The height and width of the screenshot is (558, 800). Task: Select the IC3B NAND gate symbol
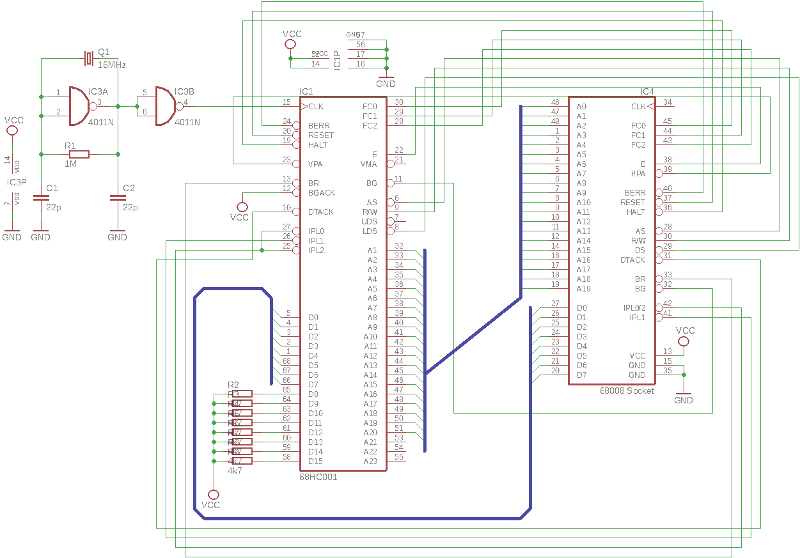tap(168, 106)
